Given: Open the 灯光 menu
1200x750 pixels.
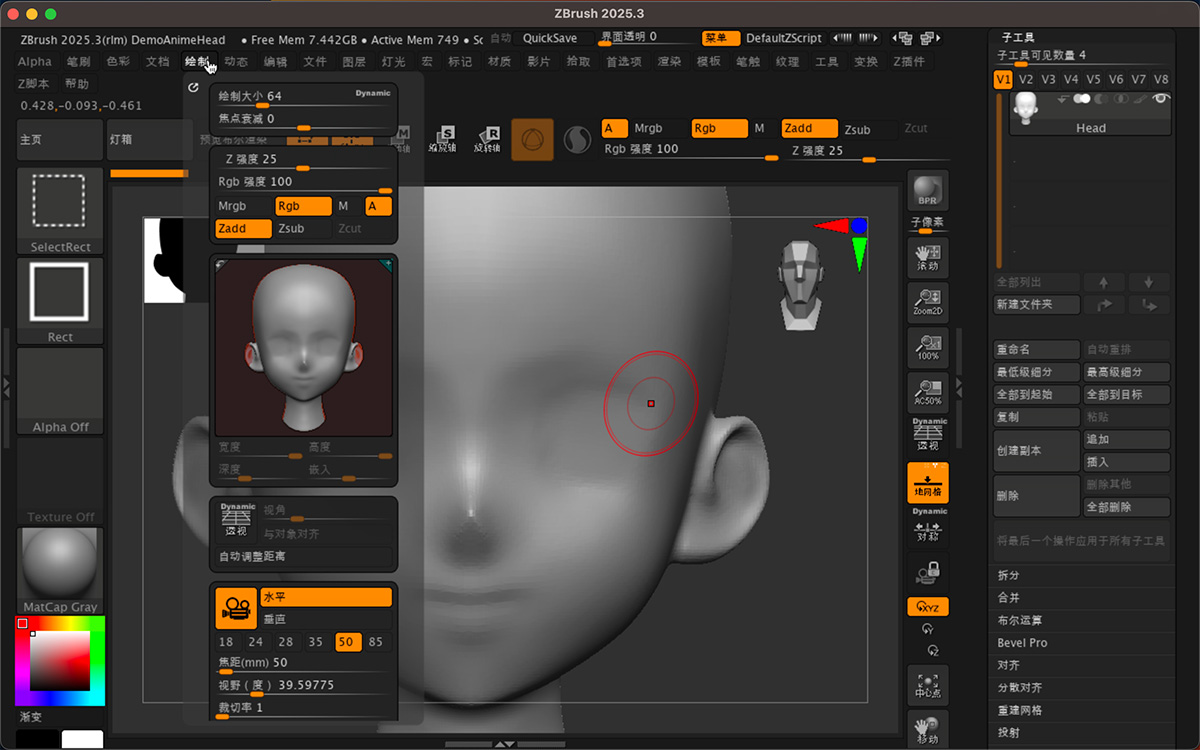Looking at the screenshot, I should (x=393, y=62).
